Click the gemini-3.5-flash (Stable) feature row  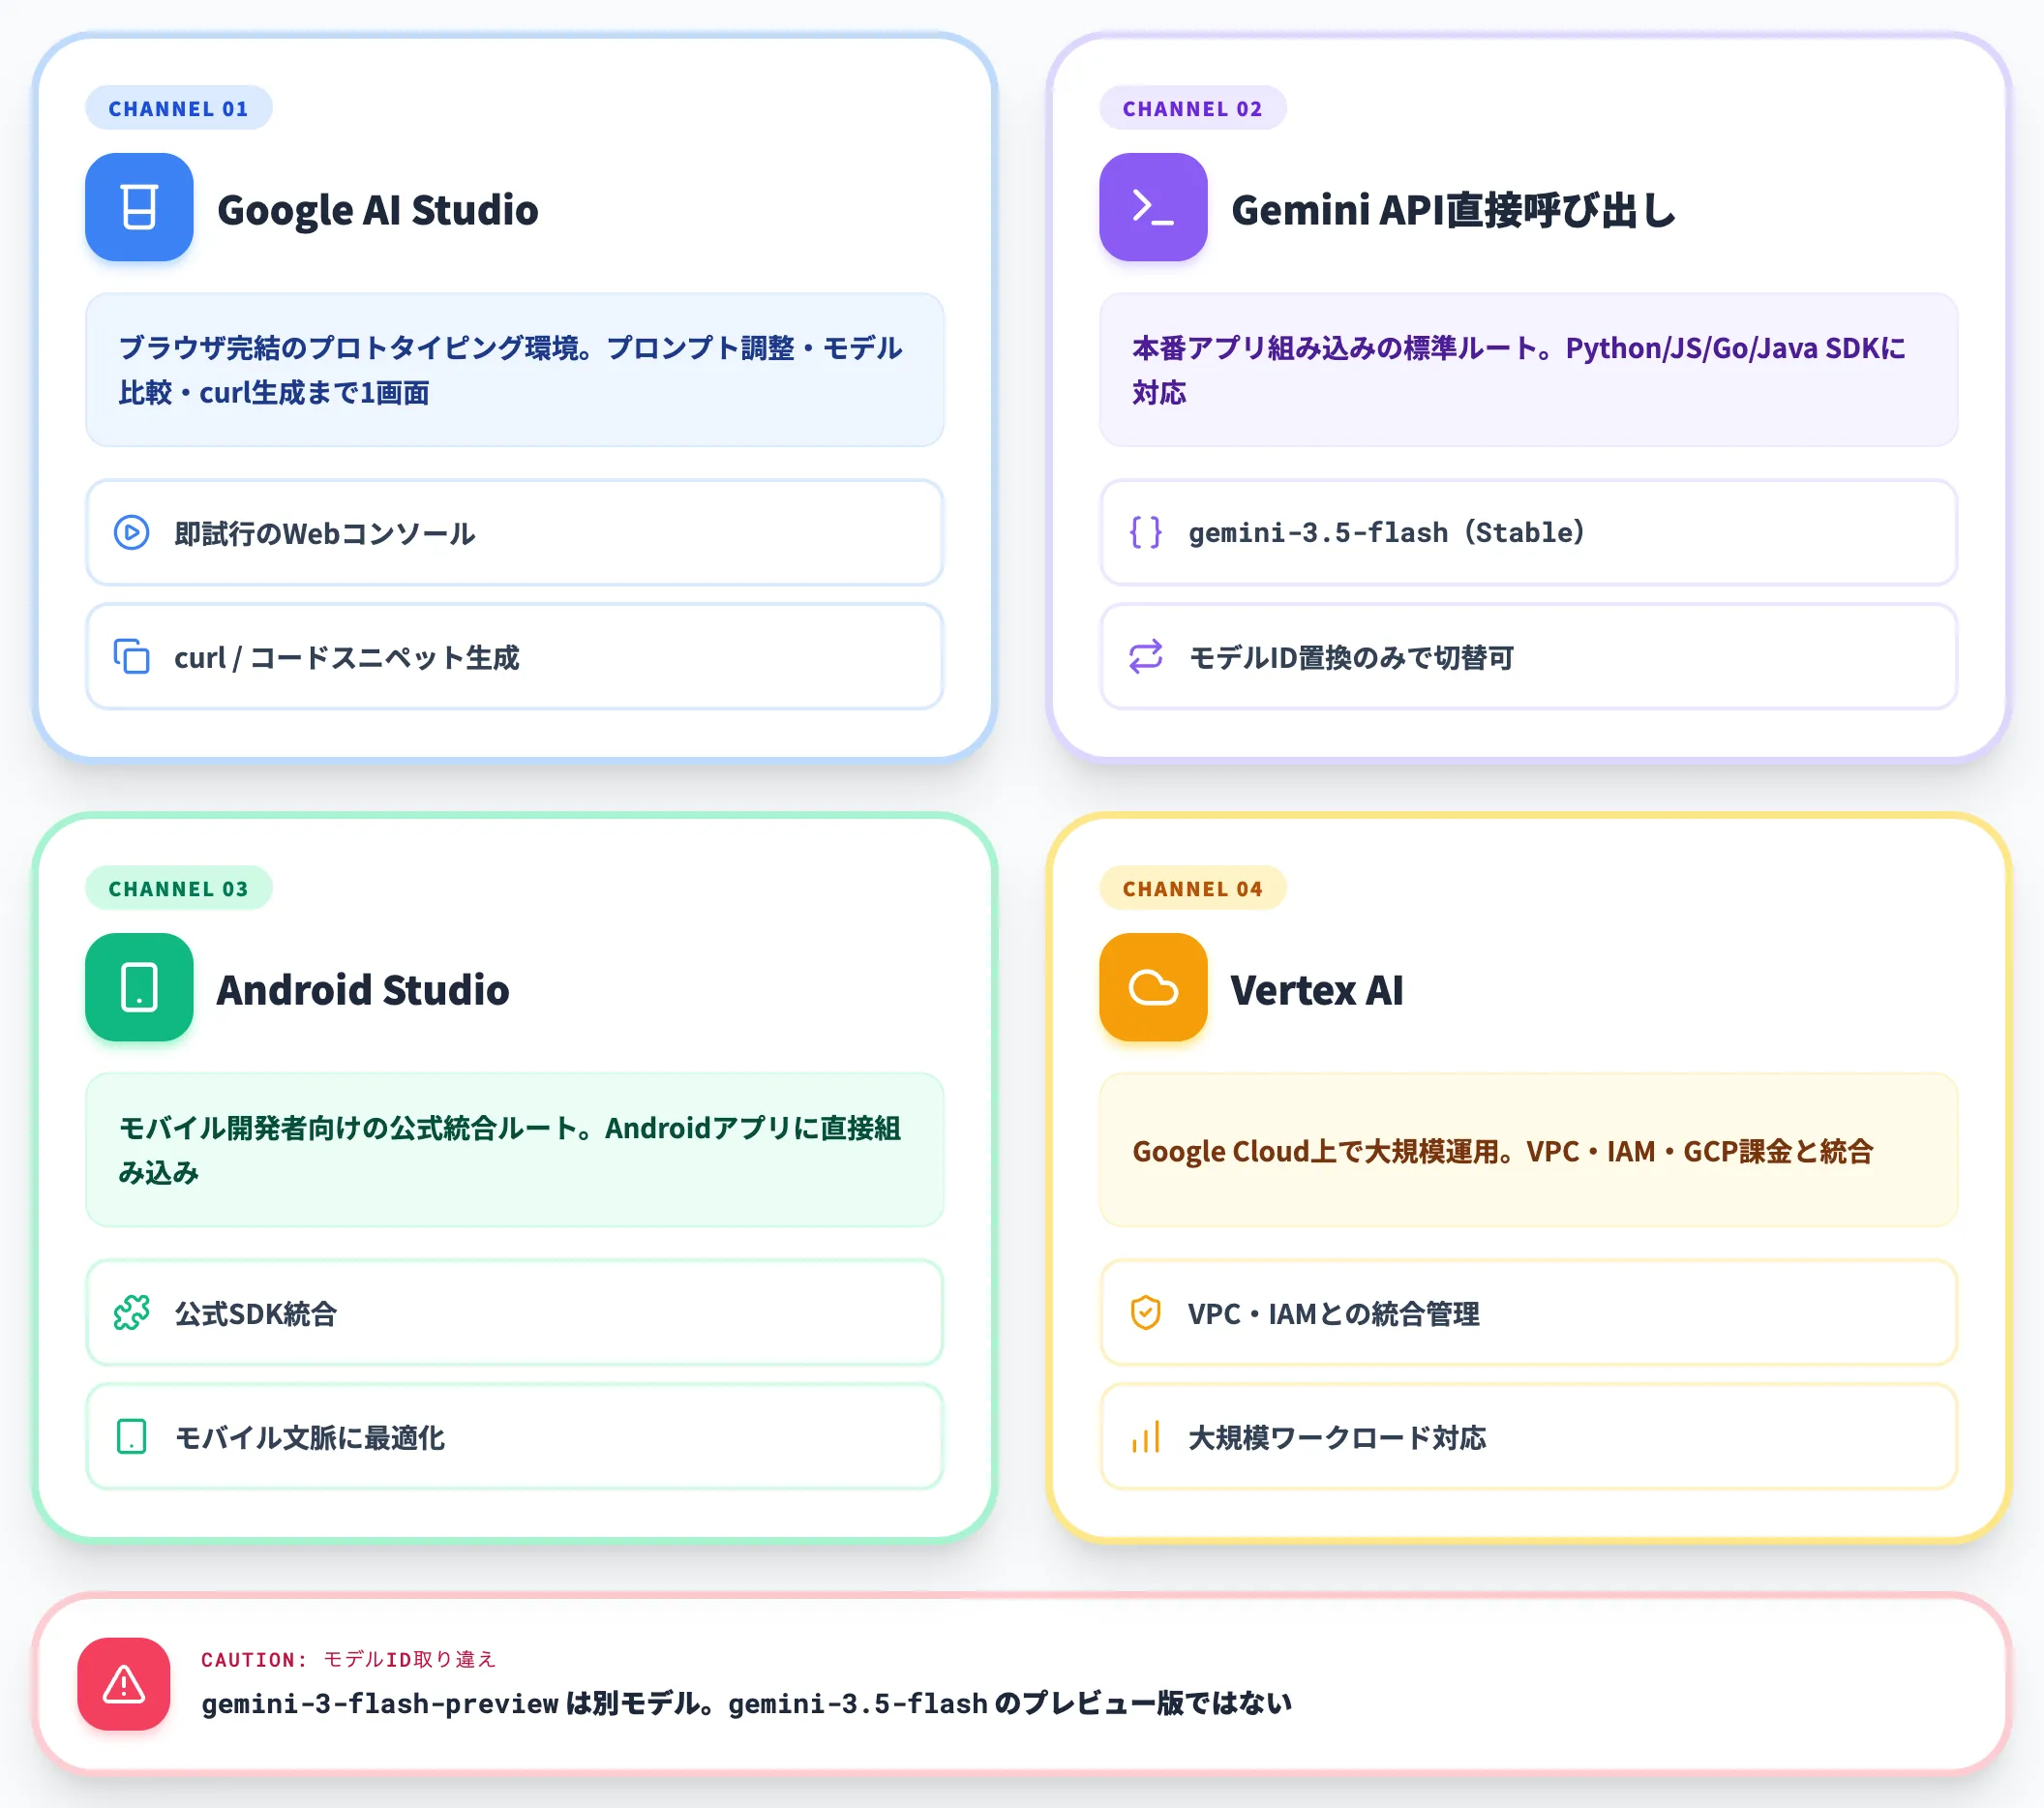point(1529,533)
